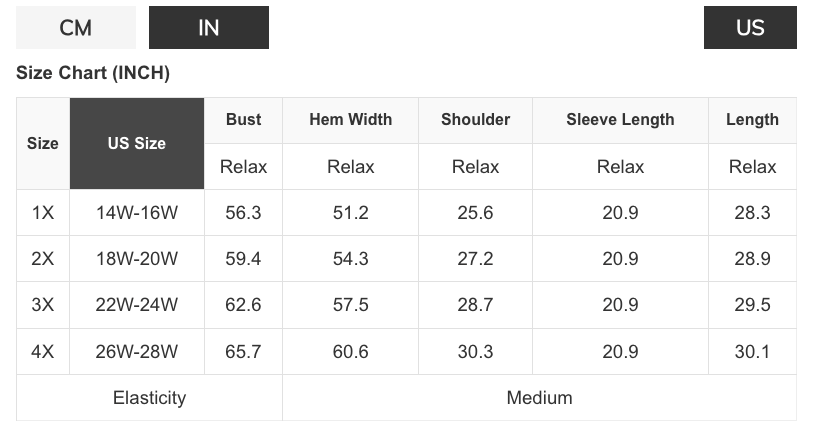Click the Length column header

click(752, 120)
